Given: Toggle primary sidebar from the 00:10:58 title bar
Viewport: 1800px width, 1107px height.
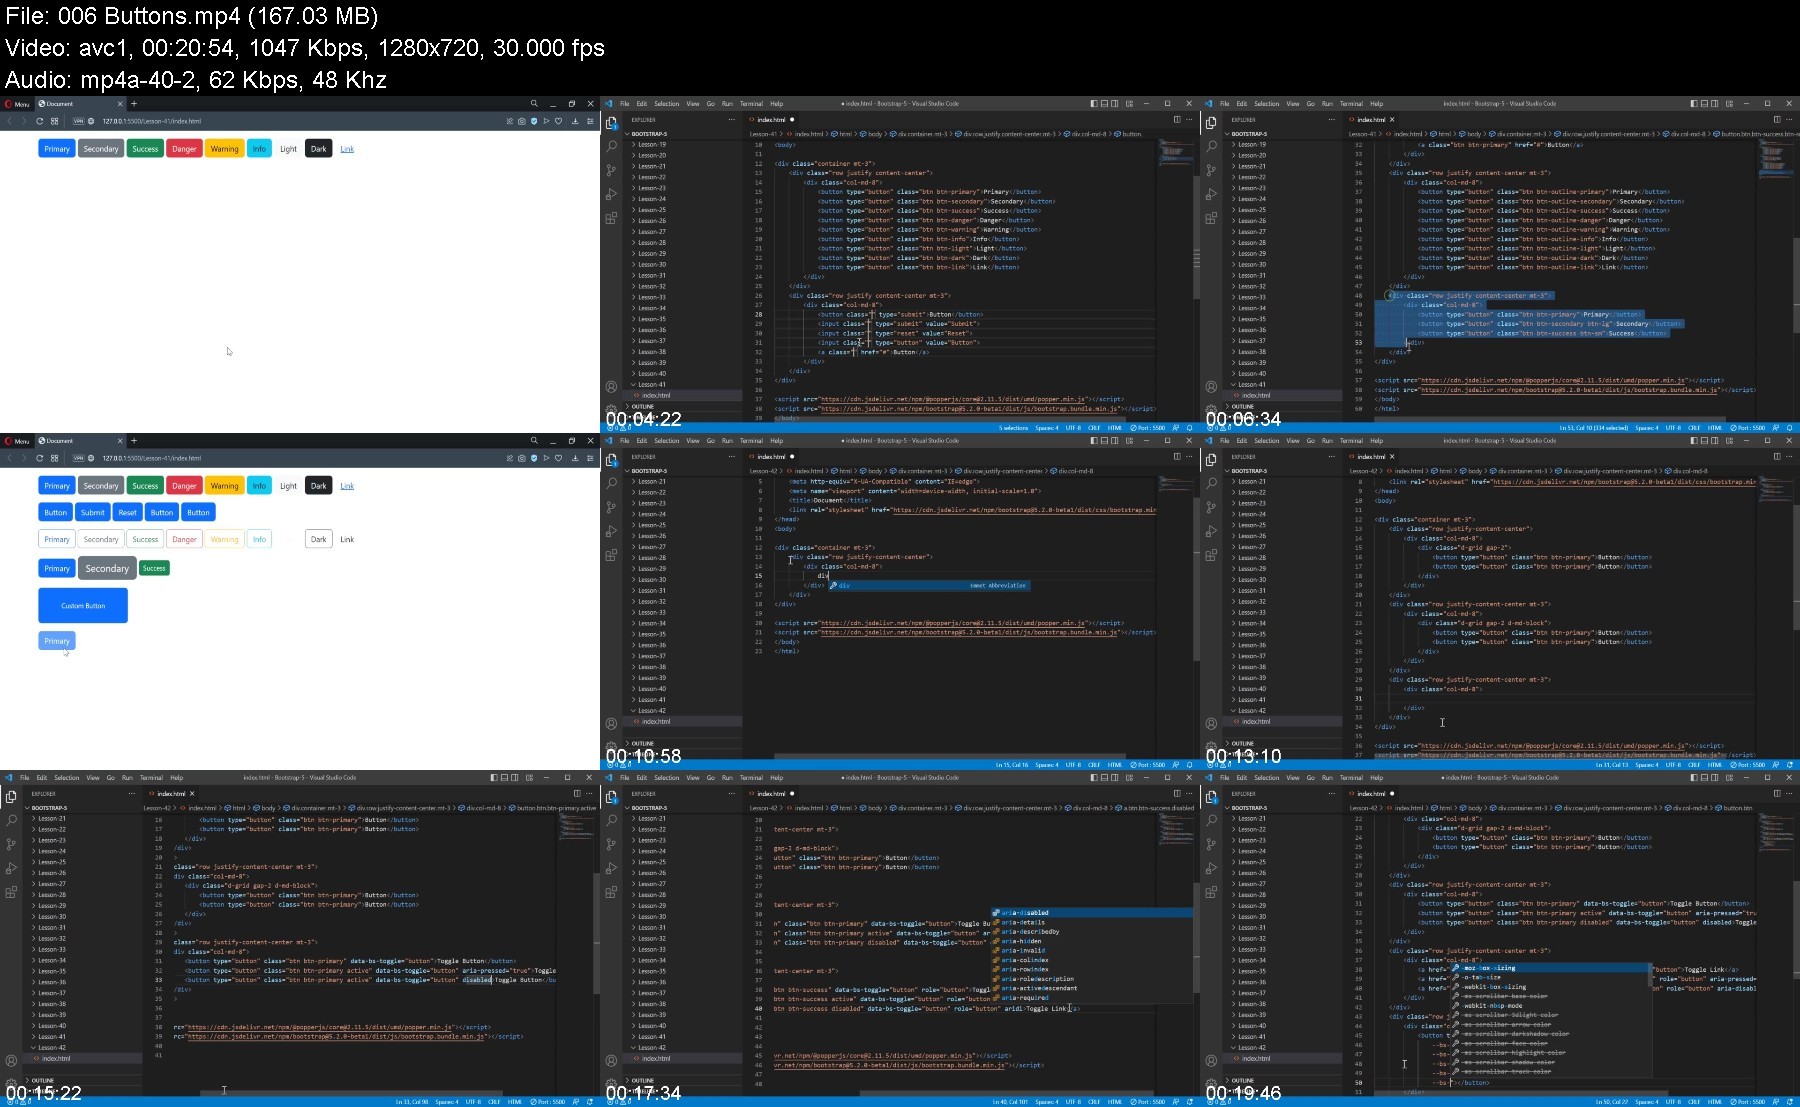Looking at the screenshot, I should coord(1093,441).
